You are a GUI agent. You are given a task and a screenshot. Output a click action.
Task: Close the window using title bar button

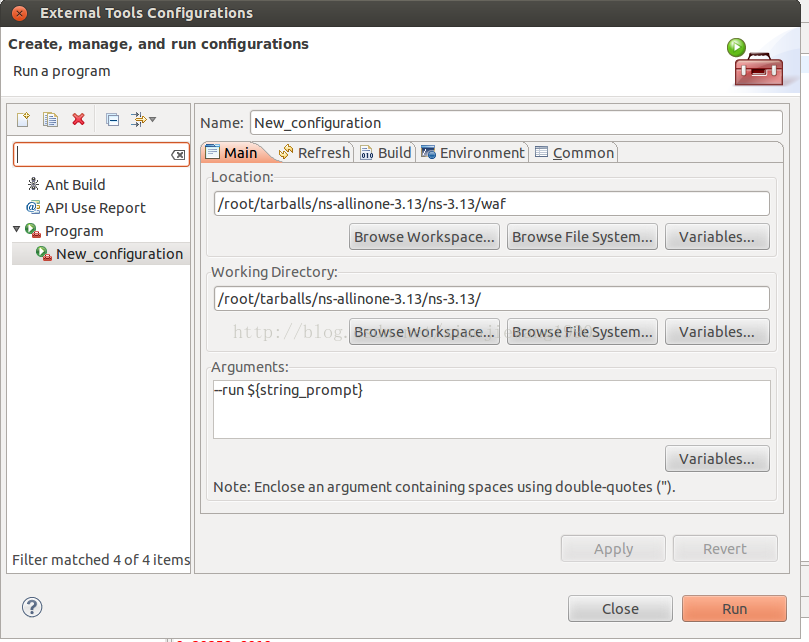(x=19, y=13)
